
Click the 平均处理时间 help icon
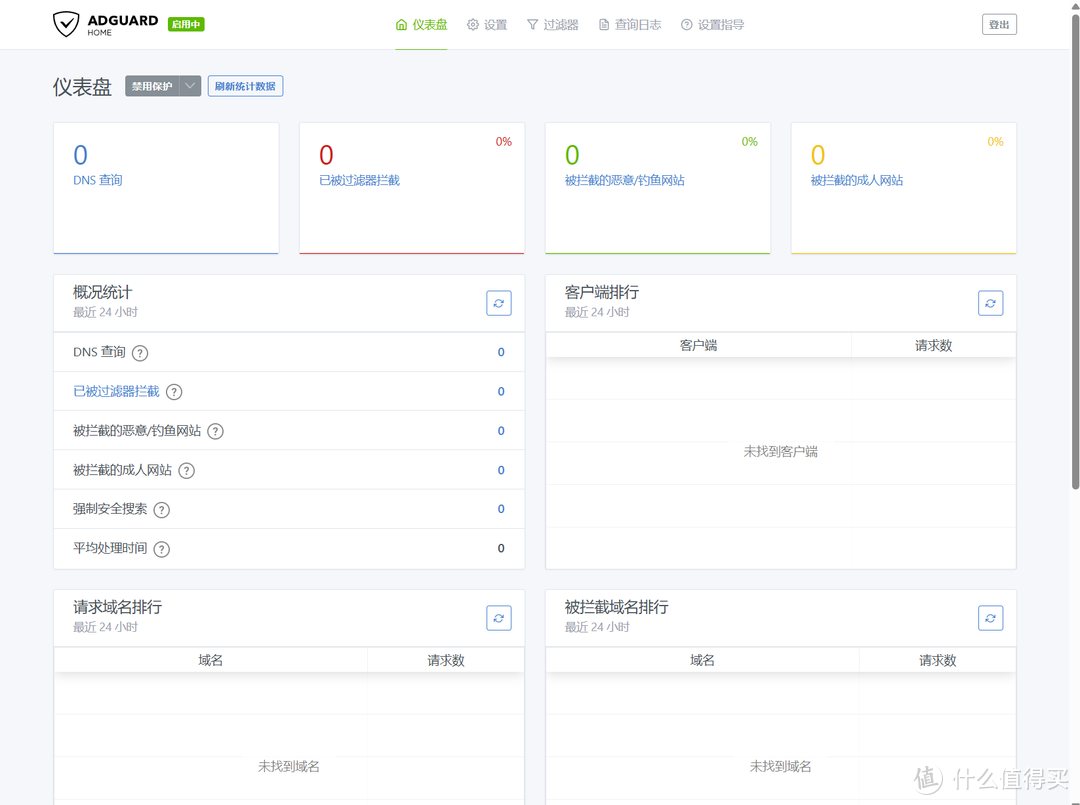click(162, 548)
